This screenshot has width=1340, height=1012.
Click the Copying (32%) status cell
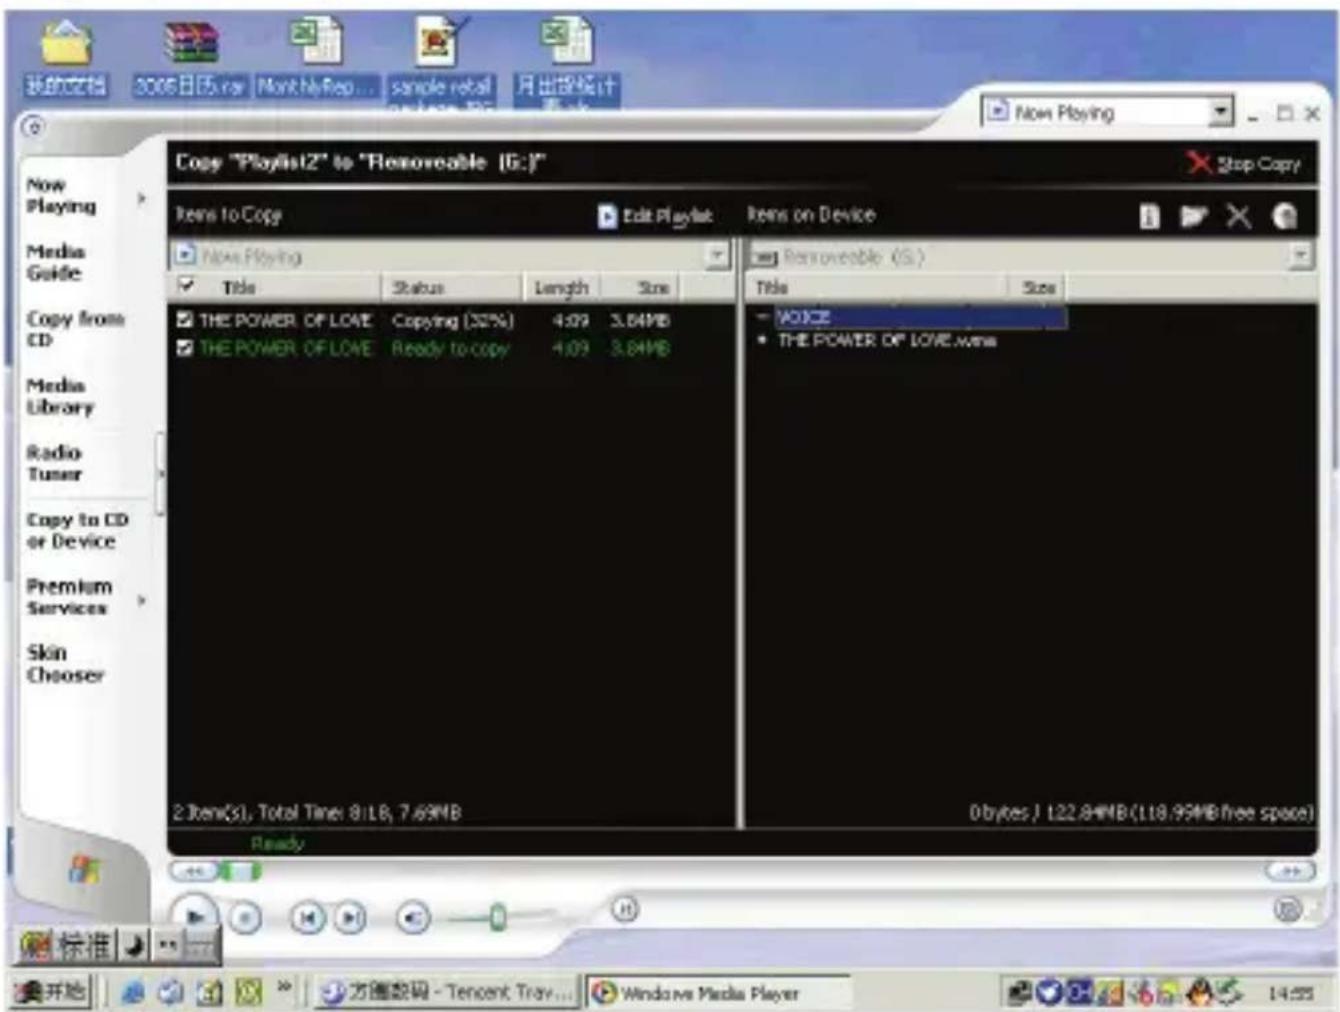[x=453, y=321]
